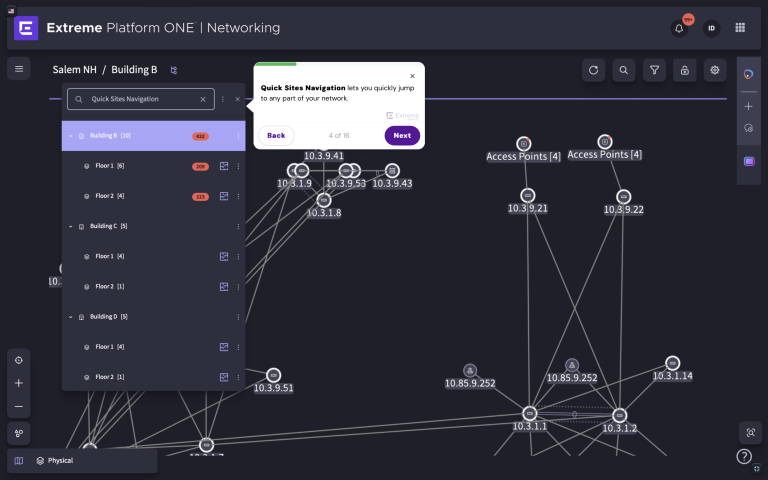768x480 pixels.
Task: Click Back in the tour tooltip
Action: (x=276, y=136)
